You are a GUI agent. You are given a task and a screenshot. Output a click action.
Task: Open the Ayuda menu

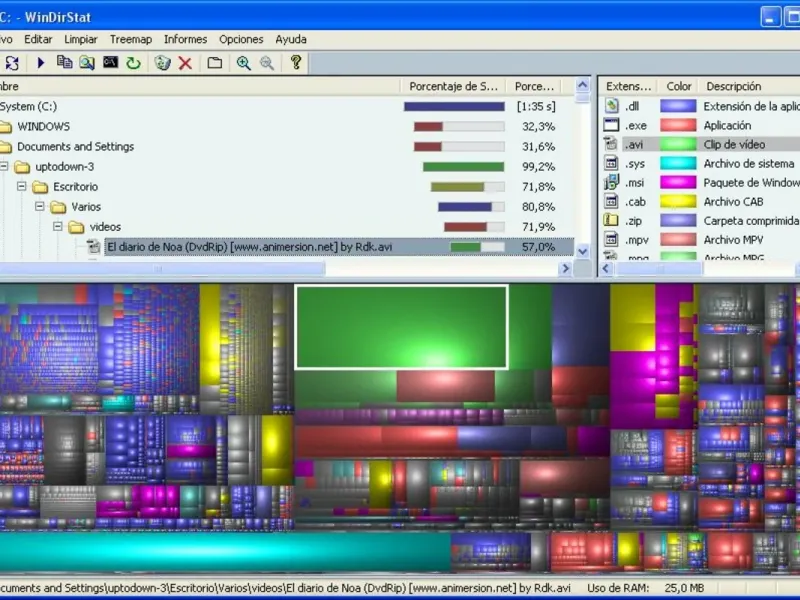coord(291,39)
